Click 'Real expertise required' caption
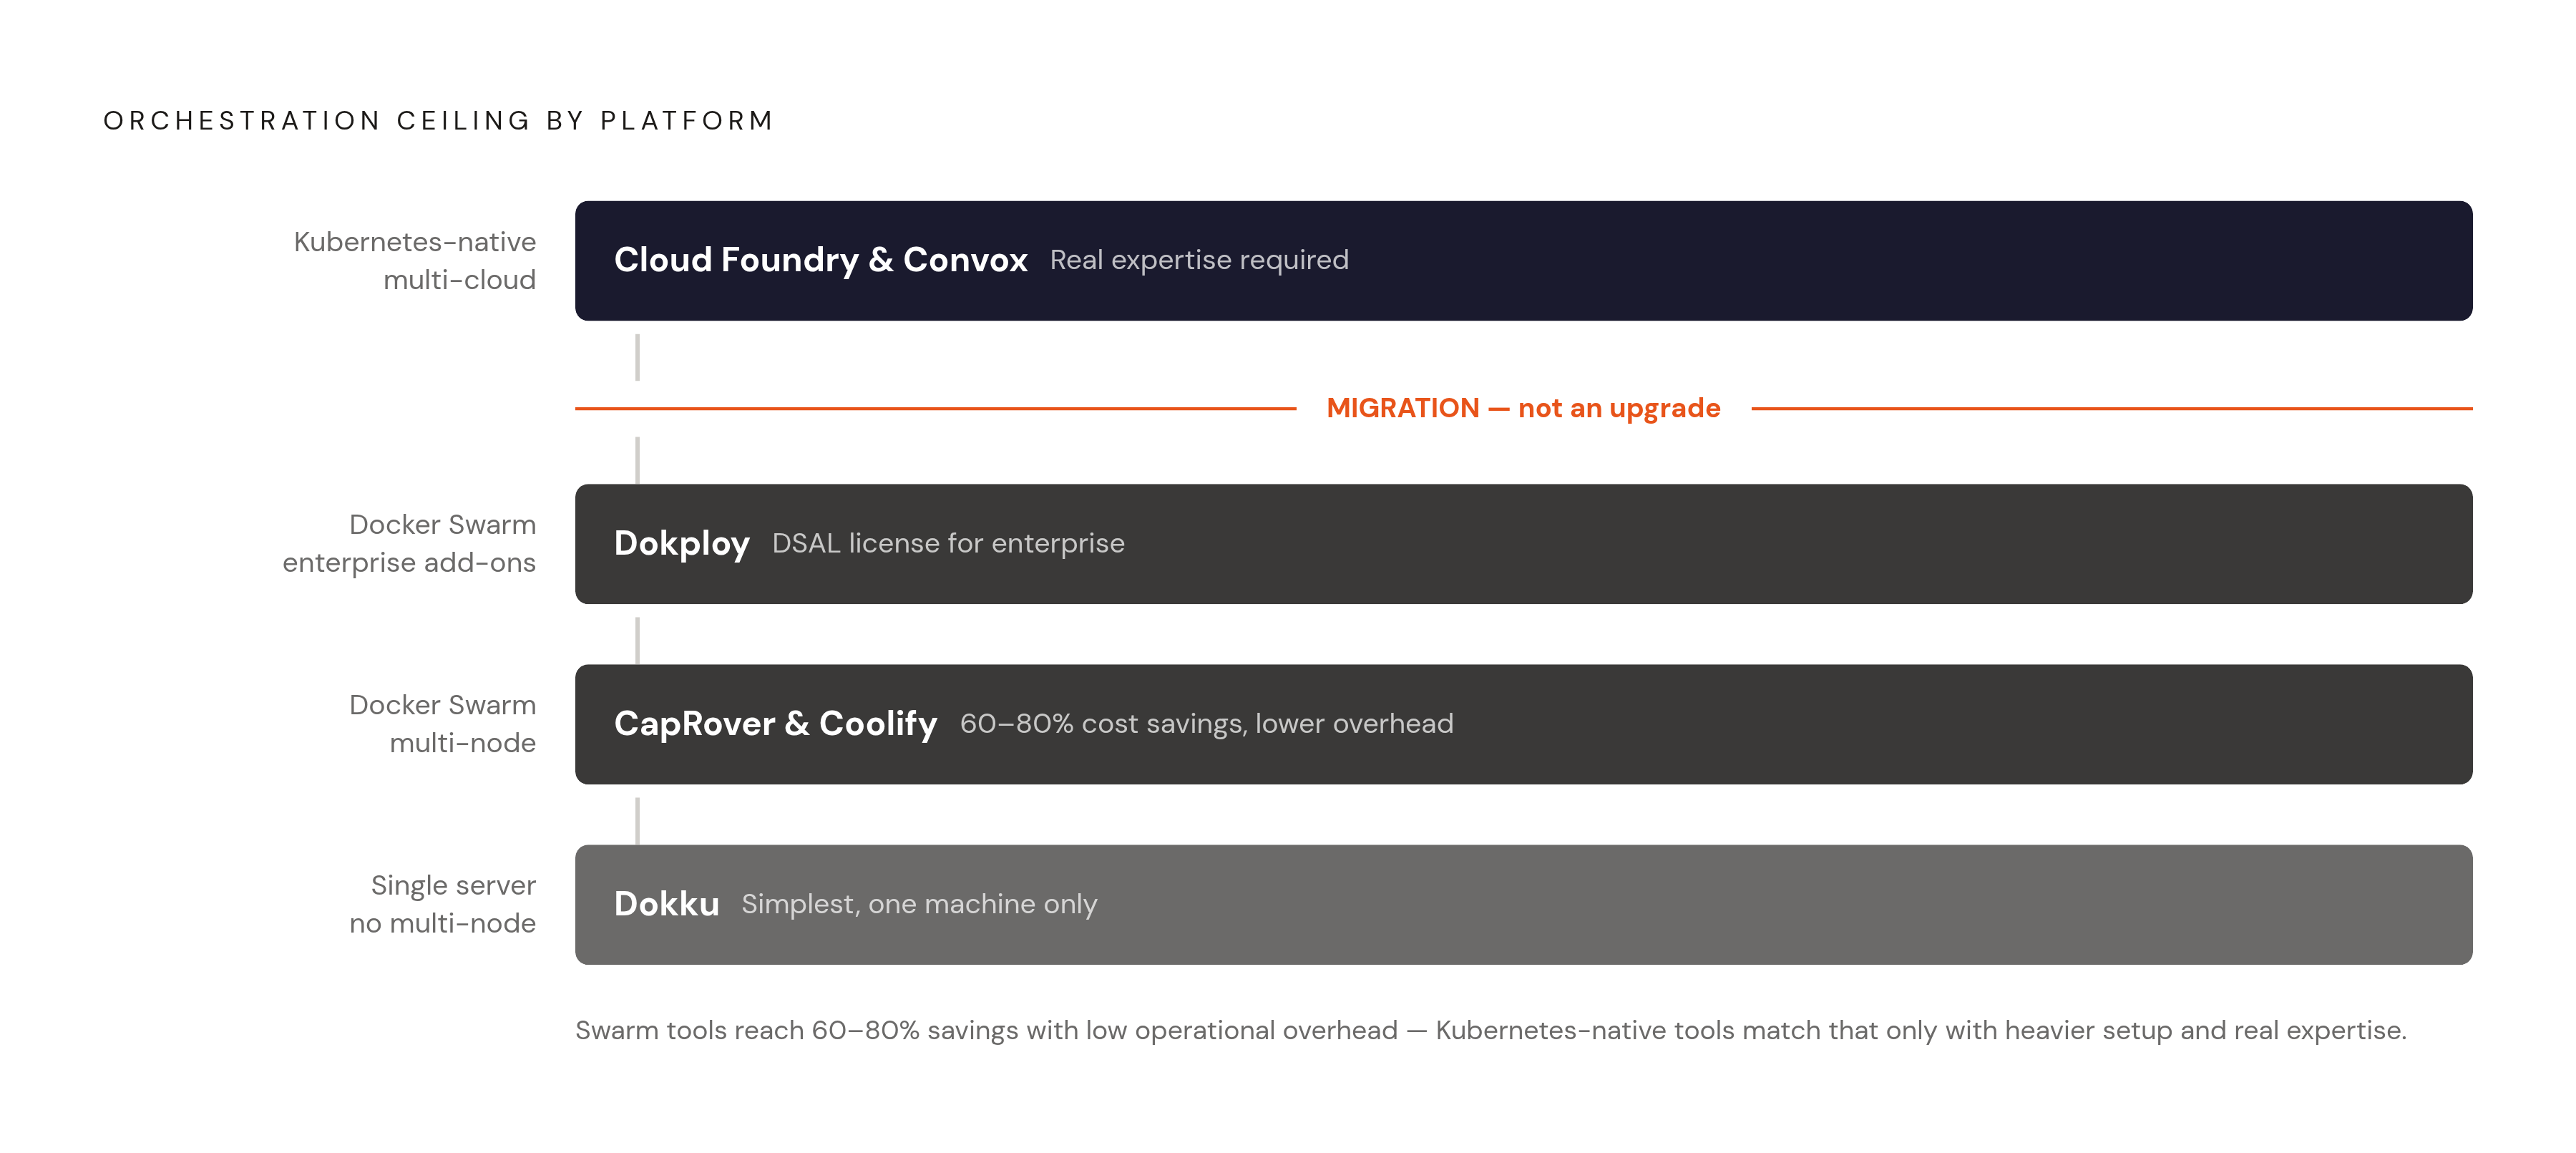 tap(1199, 260)
